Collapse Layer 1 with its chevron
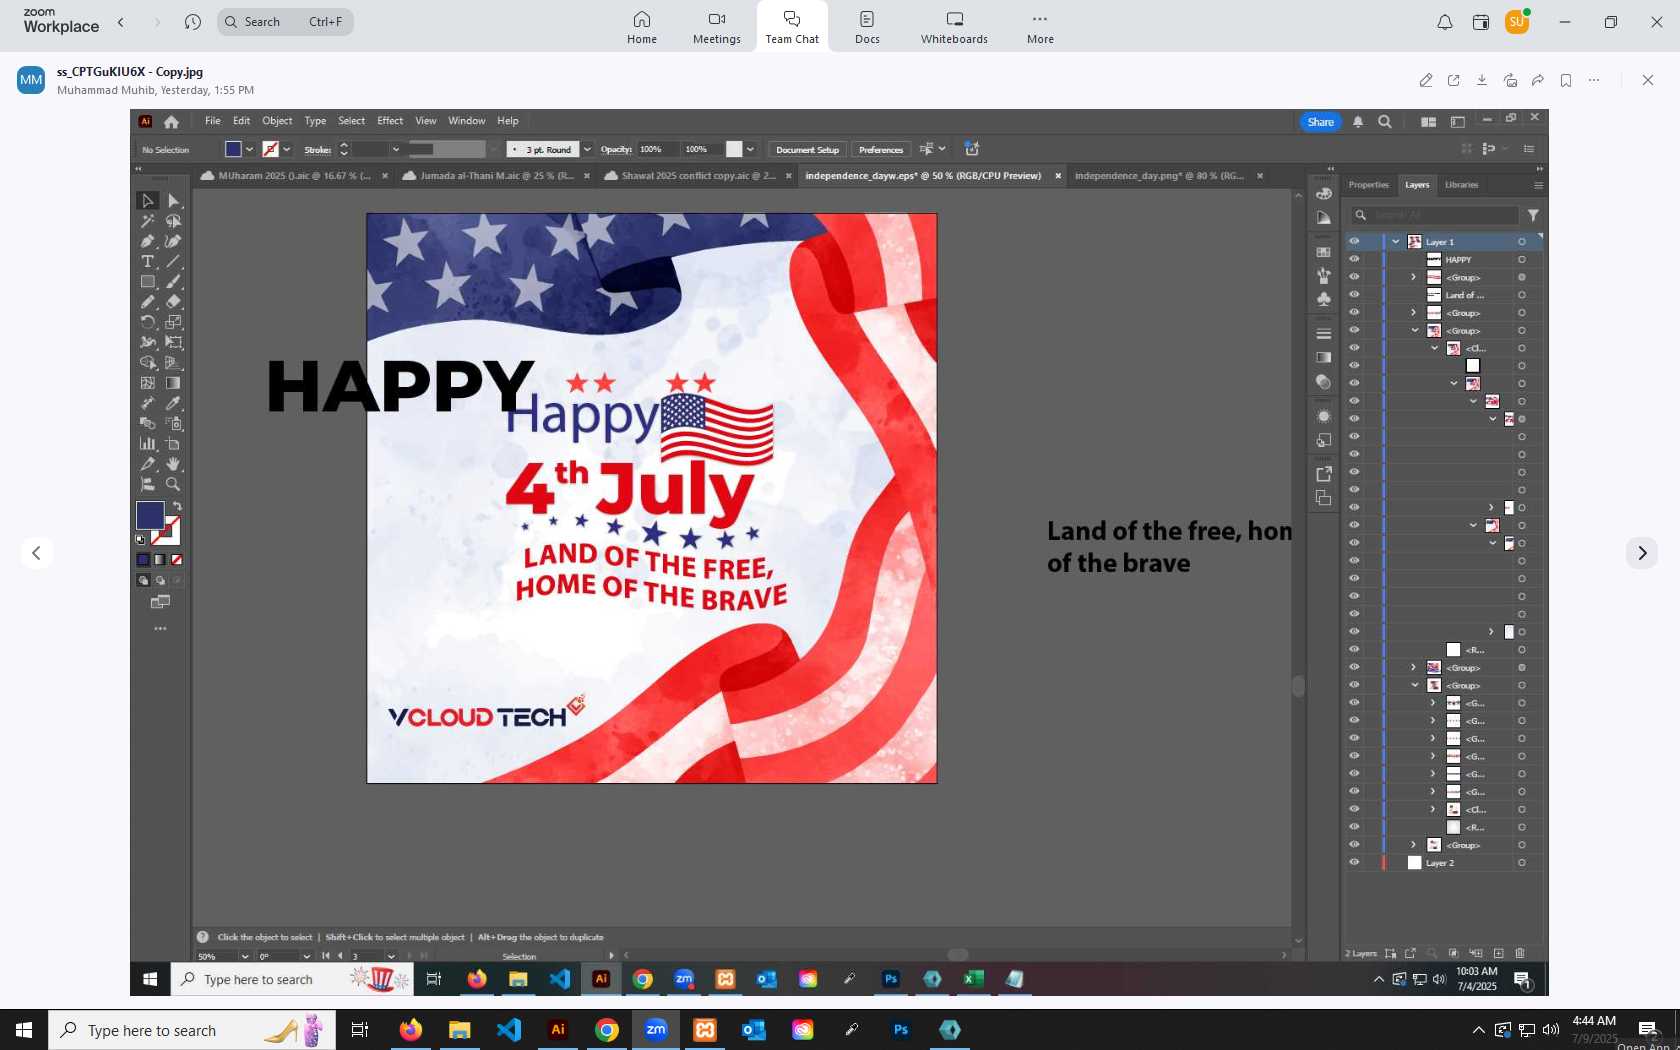 pos(1396,242)
